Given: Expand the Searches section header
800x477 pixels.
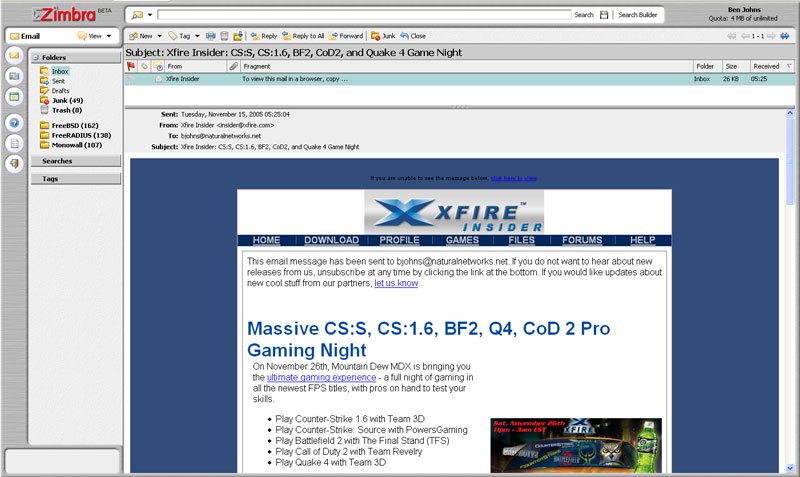Looking at the screenshot, I should click(x=76, y=161).
